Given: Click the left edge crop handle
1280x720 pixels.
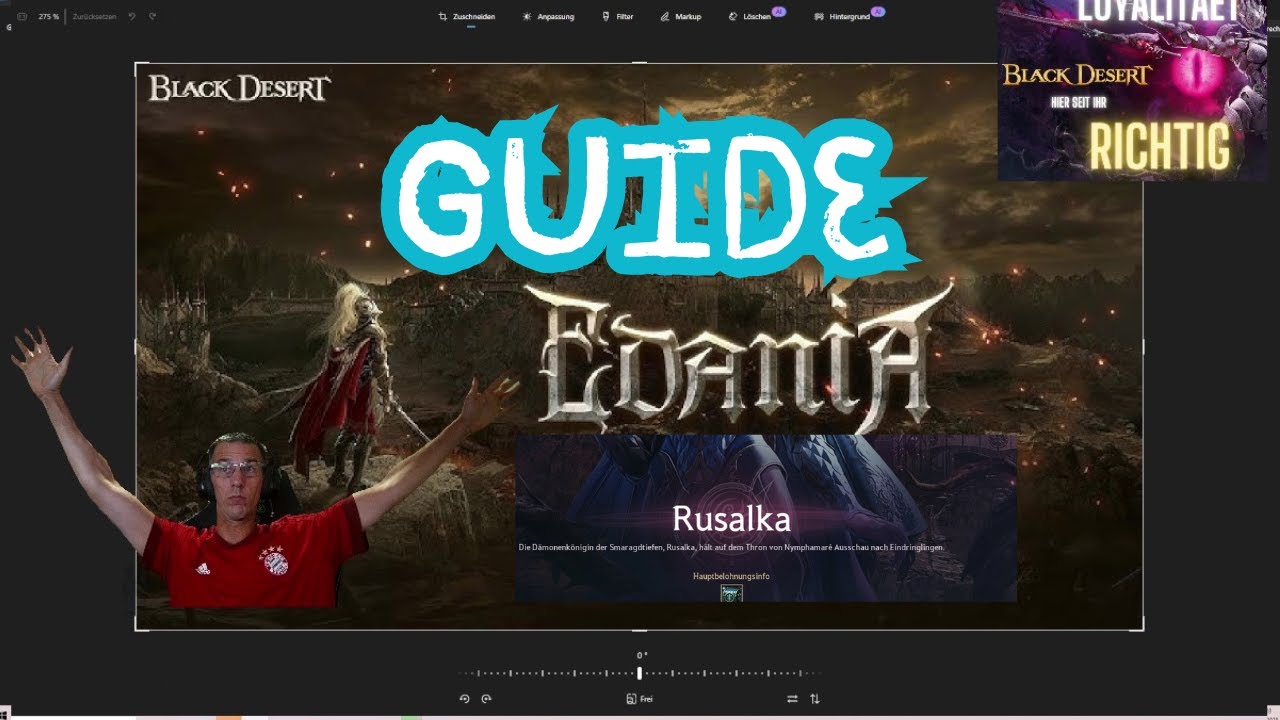Looking at the screenshot, I should tap(136, 345).
